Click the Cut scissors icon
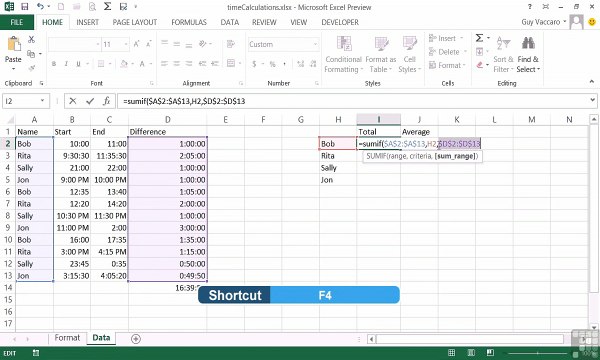 [x=31, y=39]
